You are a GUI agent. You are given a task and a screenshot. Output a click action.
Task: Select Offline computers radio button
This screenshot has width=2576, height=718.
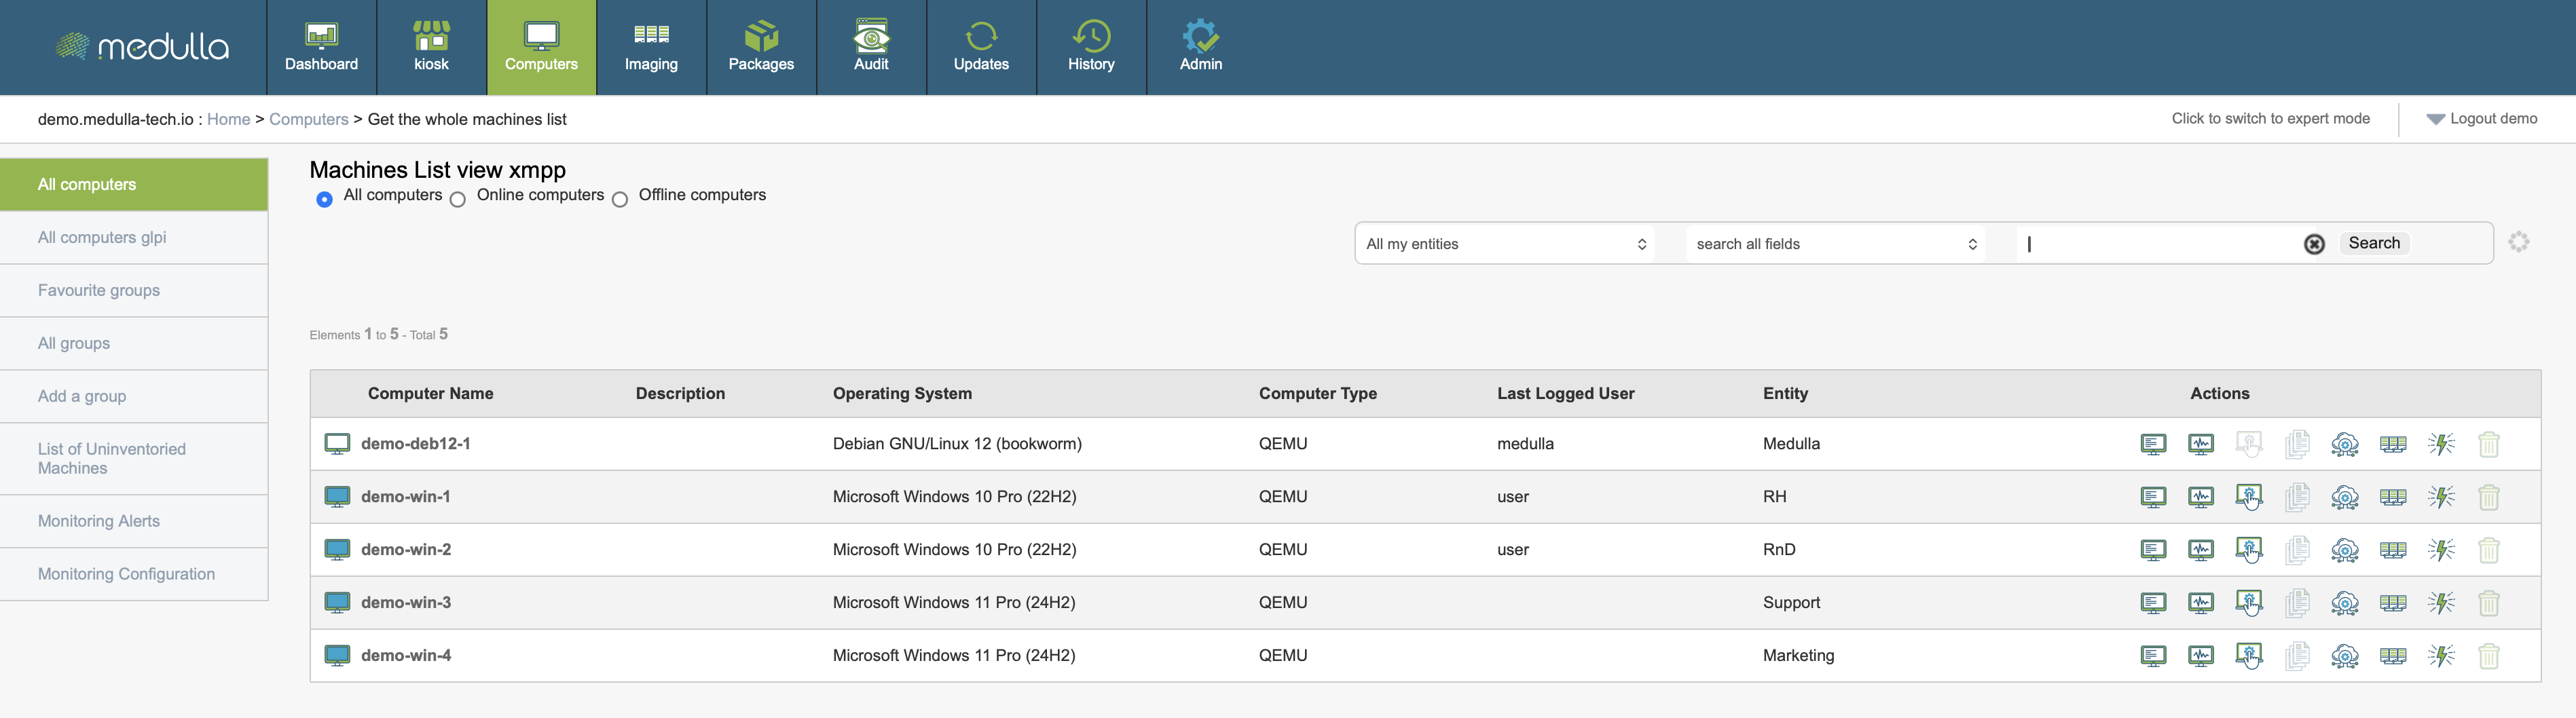[x=620, y=199]
